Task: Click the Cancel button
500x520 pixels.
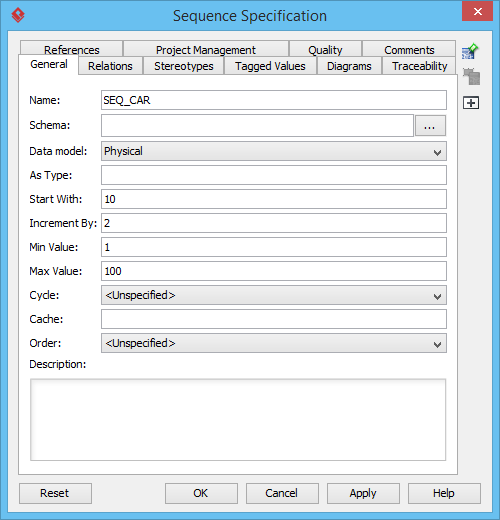Action: pyautogui.click(x=282, y=493)
